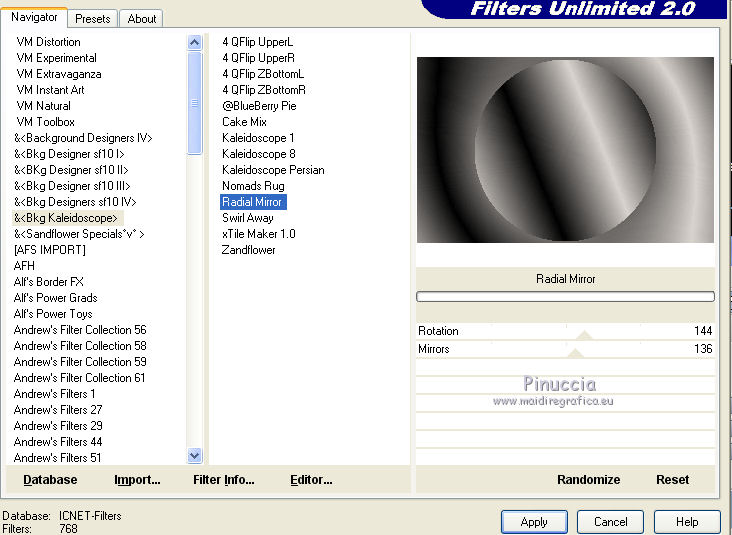
Task: Select Andrew's Filters 1
Action: pyautogui.click(x=54, y=394)
